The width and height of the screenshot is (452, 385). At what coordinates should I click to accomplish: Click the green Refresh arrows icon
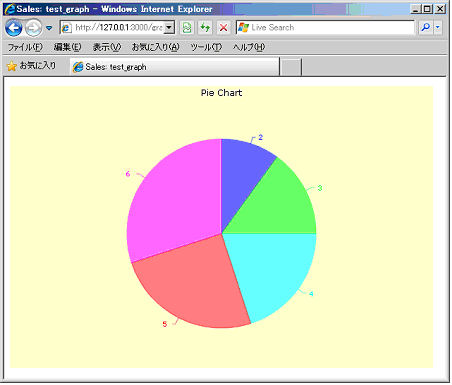(x=205, y=27)
